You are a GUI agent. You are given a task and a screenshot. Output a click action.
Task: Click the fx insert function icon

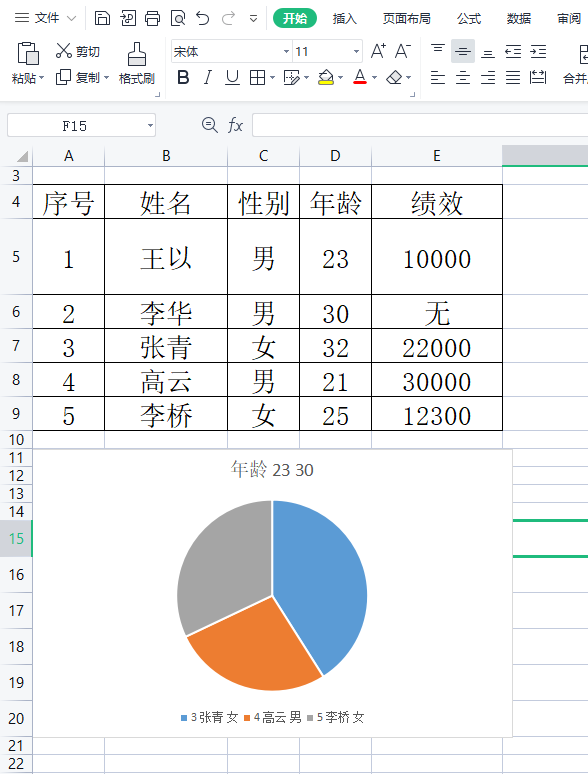[x=235, y=125]
